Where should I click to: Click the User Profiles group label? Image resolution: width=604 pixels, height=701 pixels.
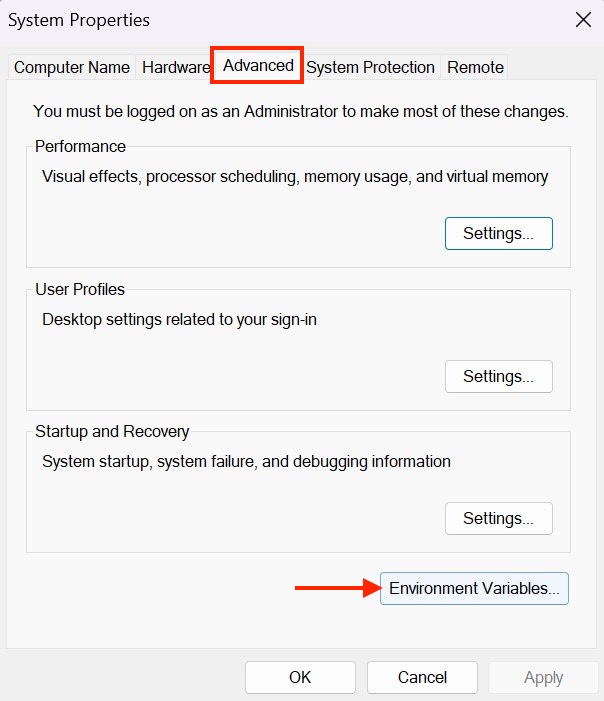click(80, 289)
